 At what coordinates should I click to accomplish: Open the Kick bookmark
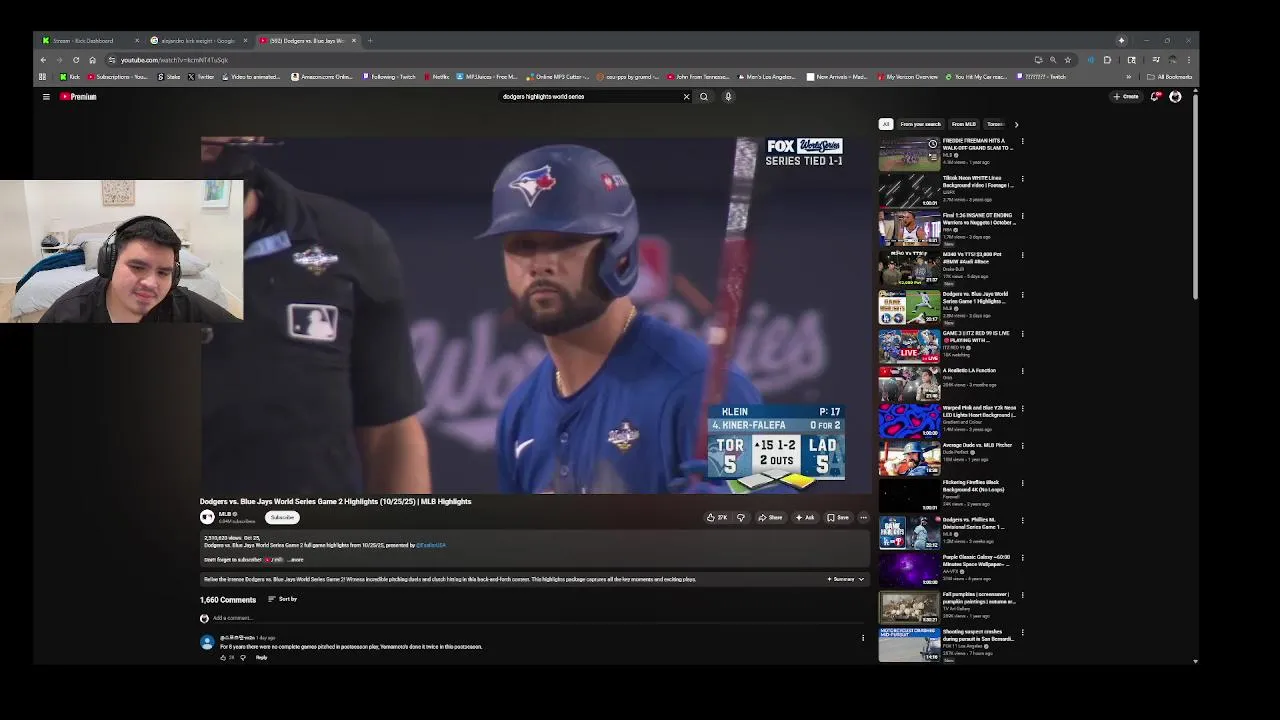(70, 77)
